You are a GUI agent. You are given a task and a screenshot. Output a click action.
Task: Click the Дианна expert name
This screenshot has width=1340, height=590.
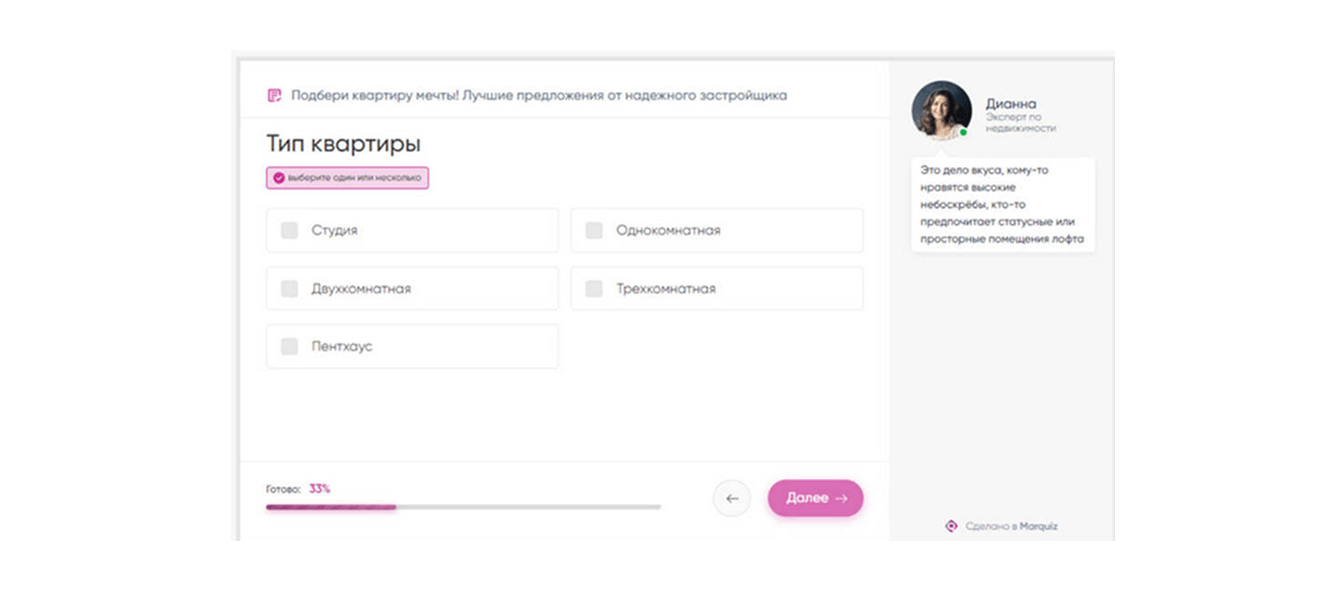point(1011,103)
